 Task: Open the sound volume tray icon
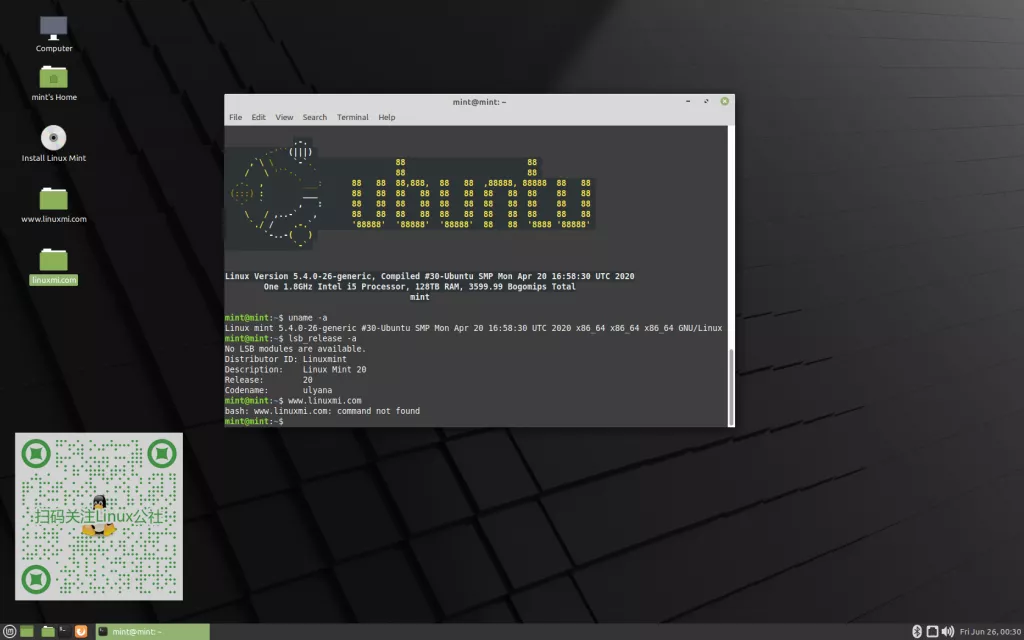pos(948,632)
